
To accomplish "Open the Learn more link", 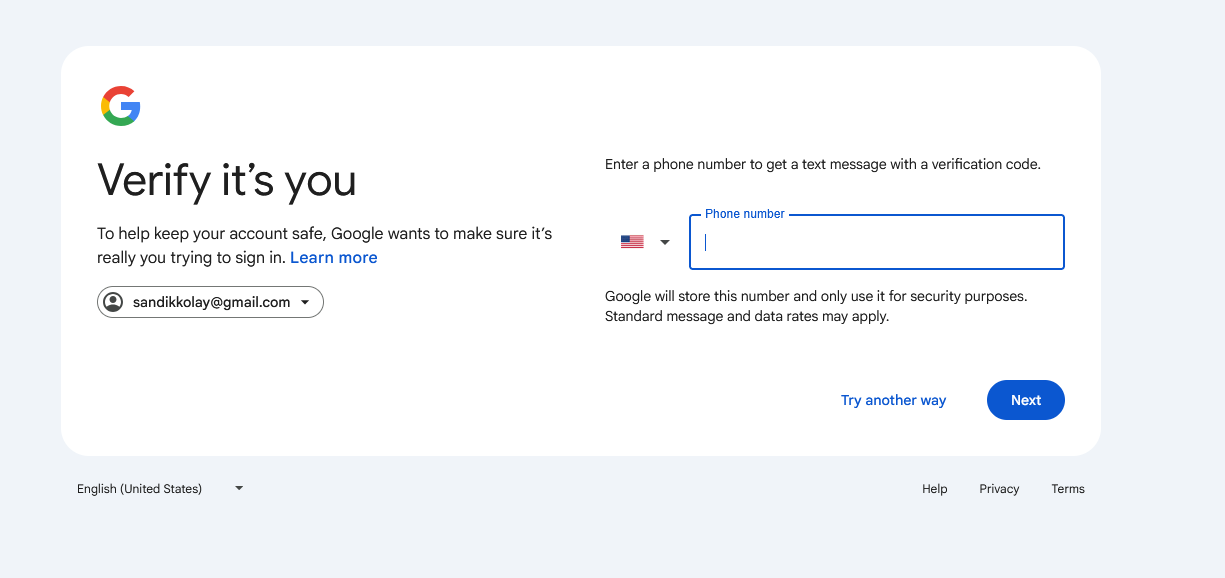I will (334, 257).
